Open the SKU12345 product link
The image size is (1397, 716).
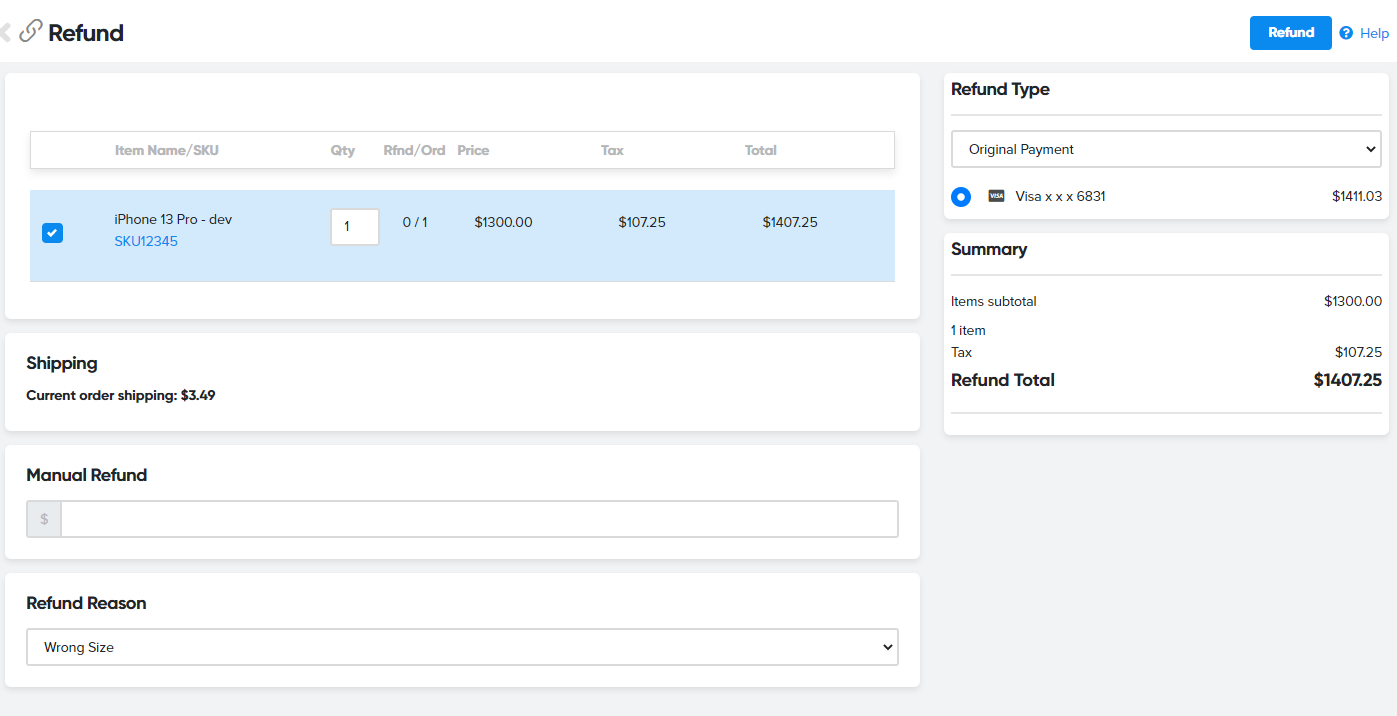(146, 241)
